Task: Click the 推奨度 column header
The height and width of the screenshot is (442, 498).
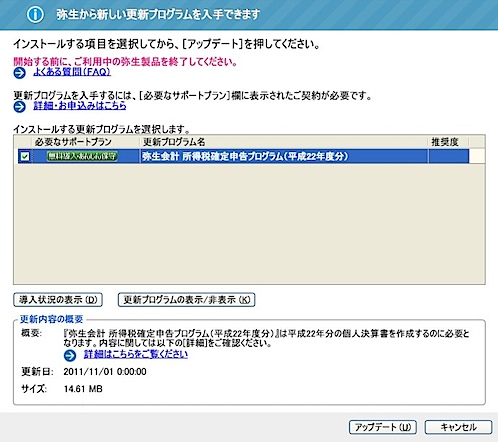Action: (x=448, y=142)
